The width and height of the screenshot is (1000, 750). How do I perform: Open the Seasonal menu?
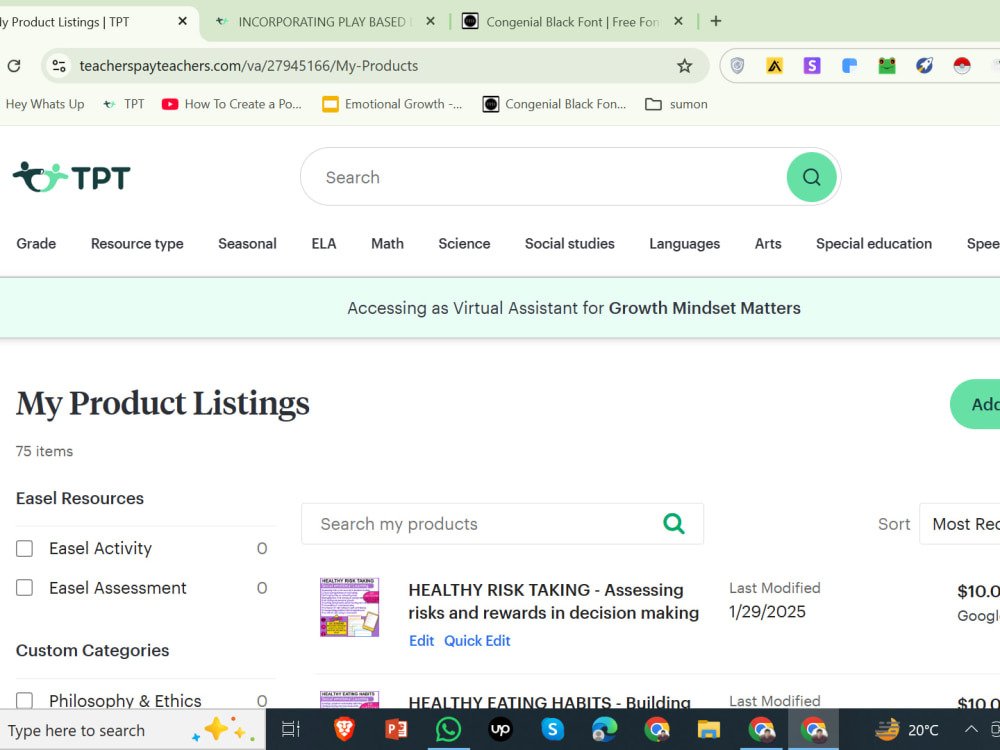click(x=247, y=244)
